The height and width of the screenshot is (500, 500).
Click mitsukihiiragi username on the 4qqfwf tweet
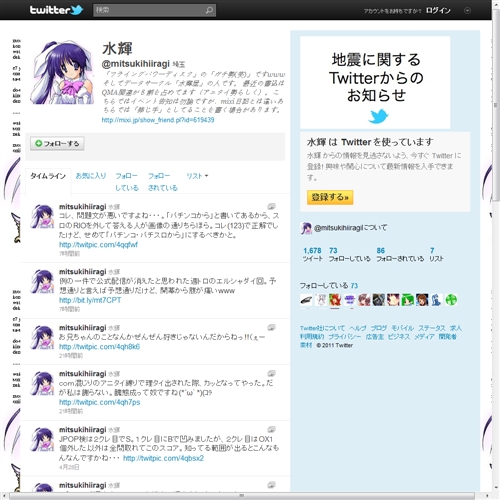click(x=83, y=207)
